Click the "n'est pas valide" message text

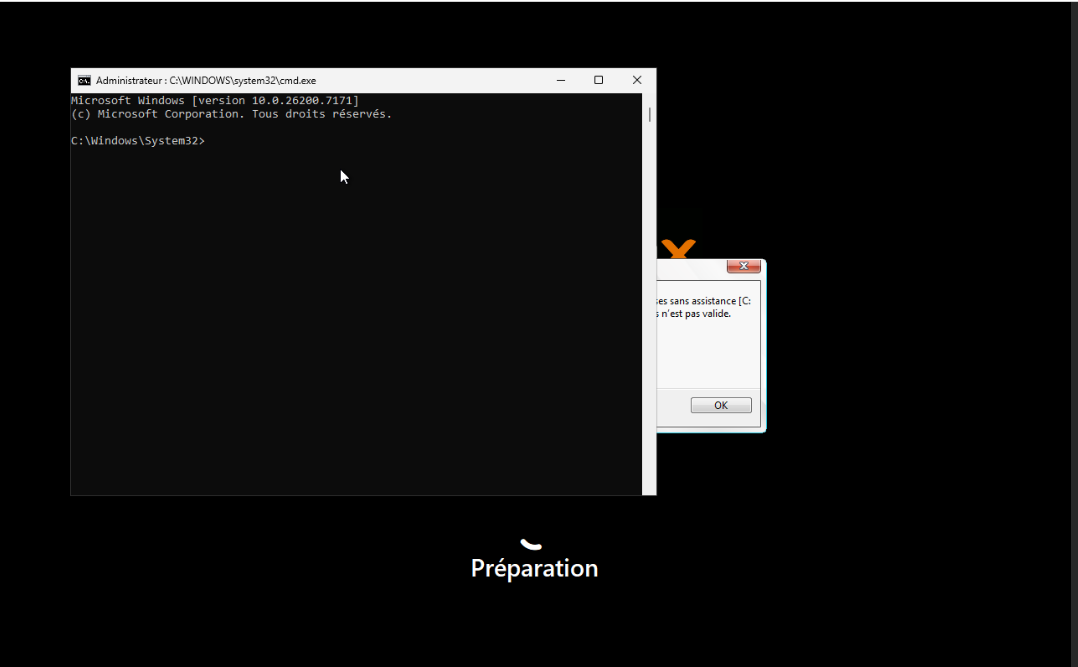point(696,314)
